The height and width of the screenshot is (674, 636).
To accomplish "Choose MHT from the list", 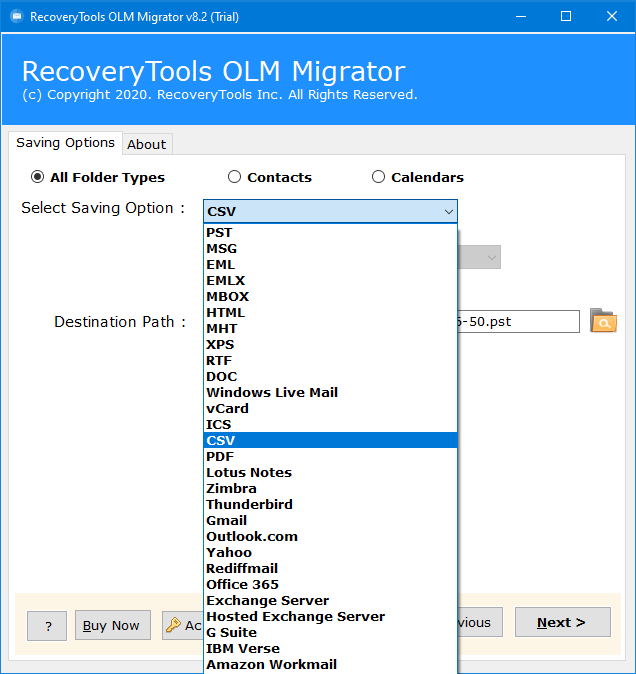I will pyautogui.click(x=330, y=328).
